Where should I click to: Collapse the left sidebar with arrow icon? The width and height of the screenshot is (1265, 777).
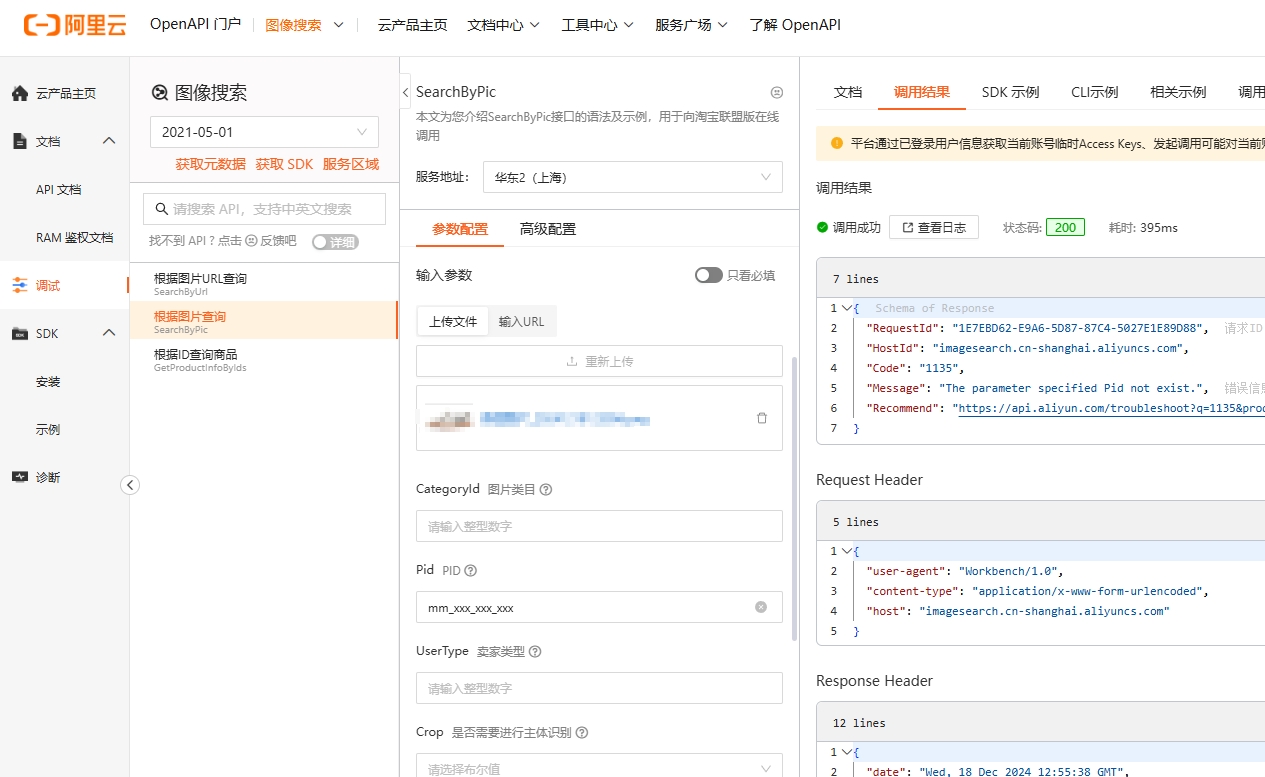[130, 485]
